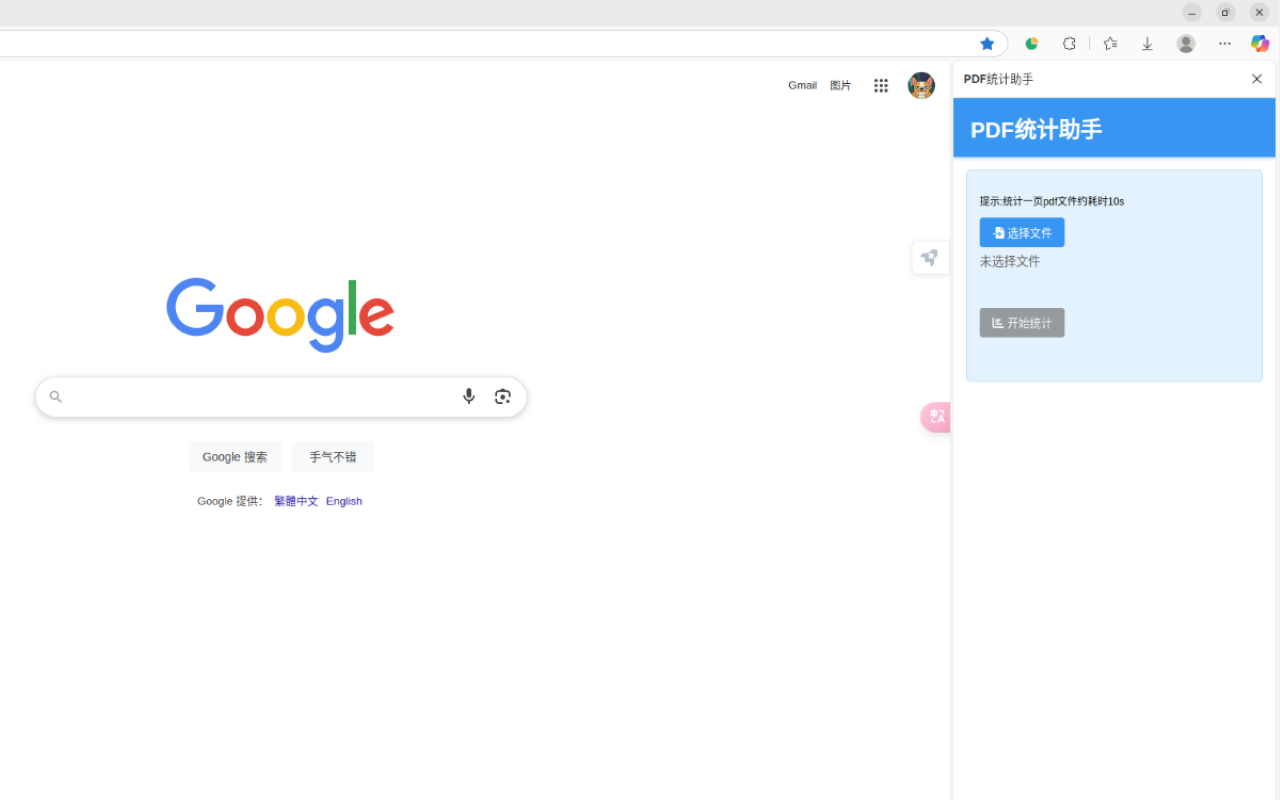
Task: Click the hint text 提示:统计一页pdf文件约耗时10s
Action: (x=1052, y=201)
